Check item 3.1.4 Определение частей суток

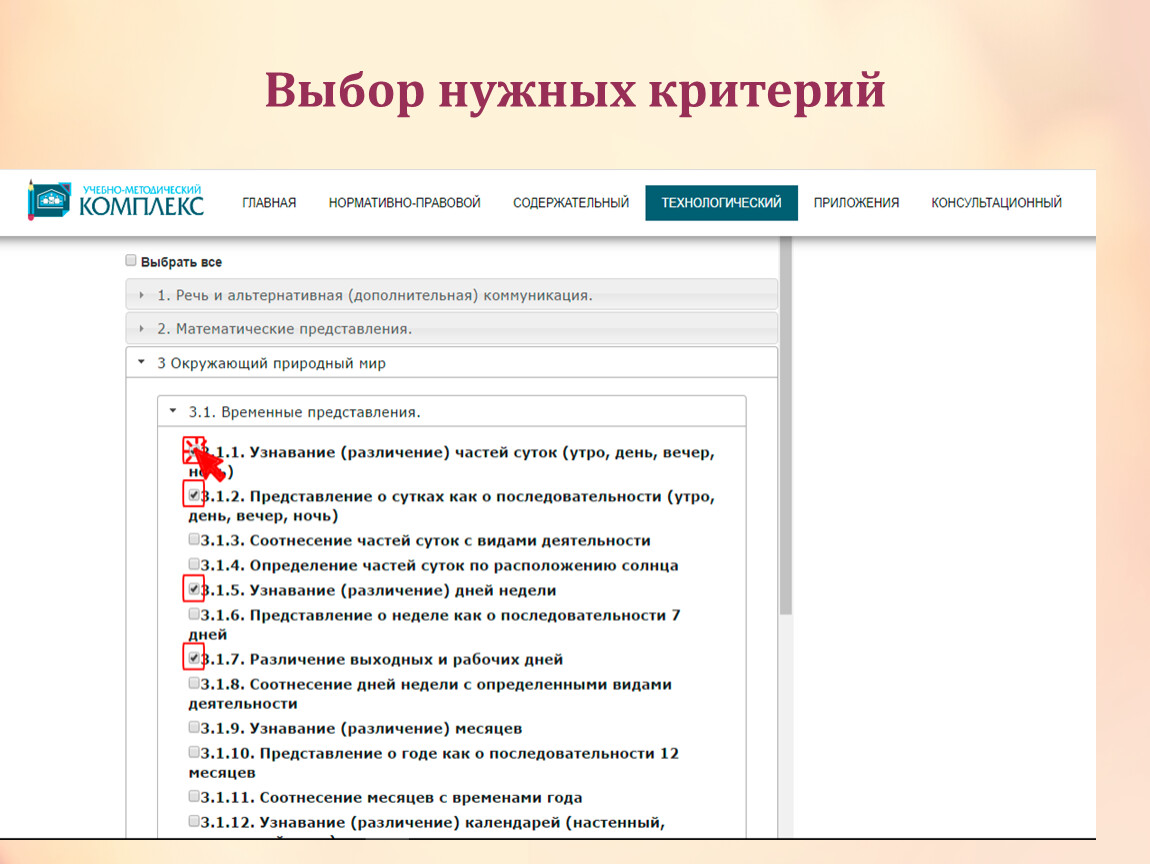pyautogui.click(x=194, y=565)
